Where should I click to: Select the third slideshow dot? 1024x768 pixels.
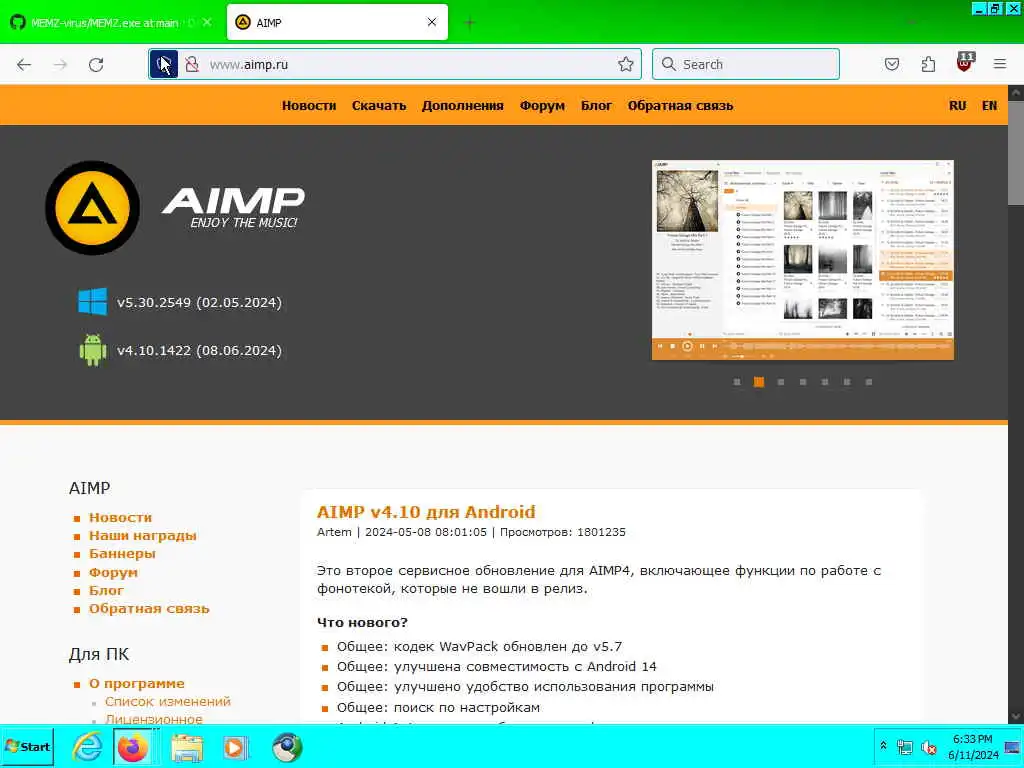coord(780,382)
